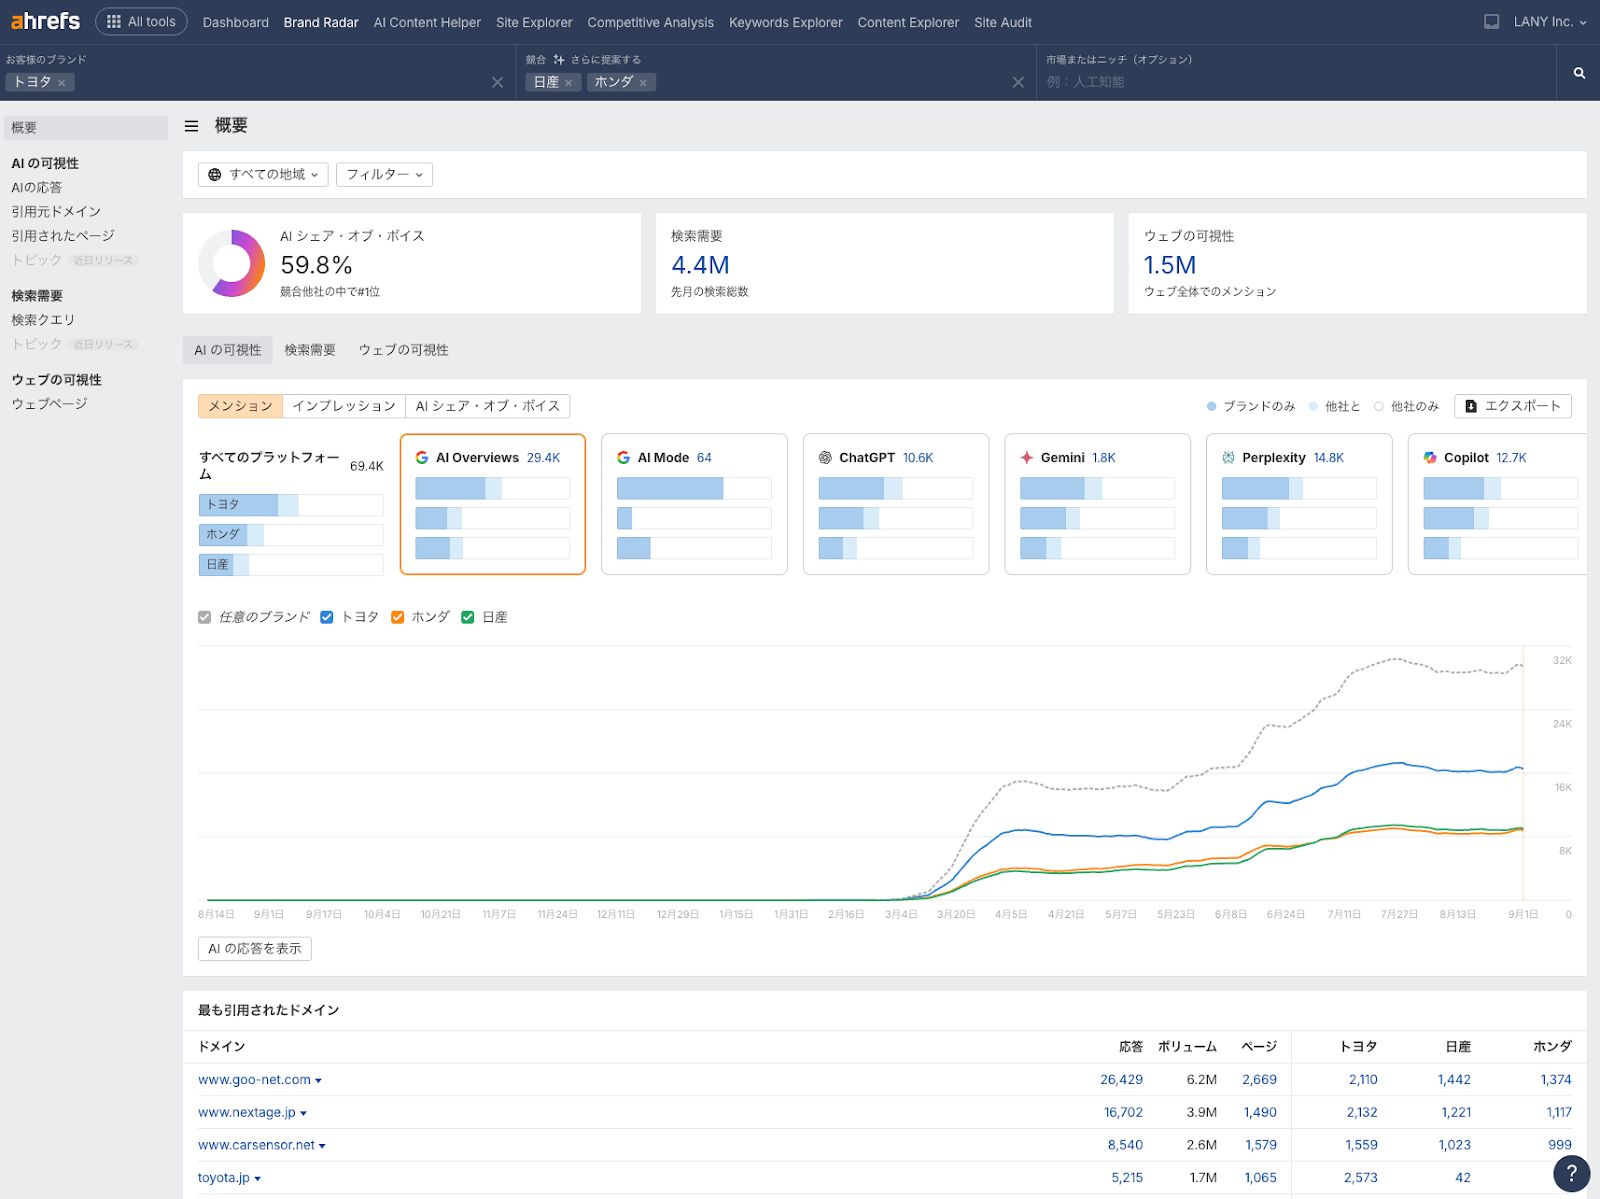
Task: Select the ChatGPT platform card
Action: [x=895, y=503]
